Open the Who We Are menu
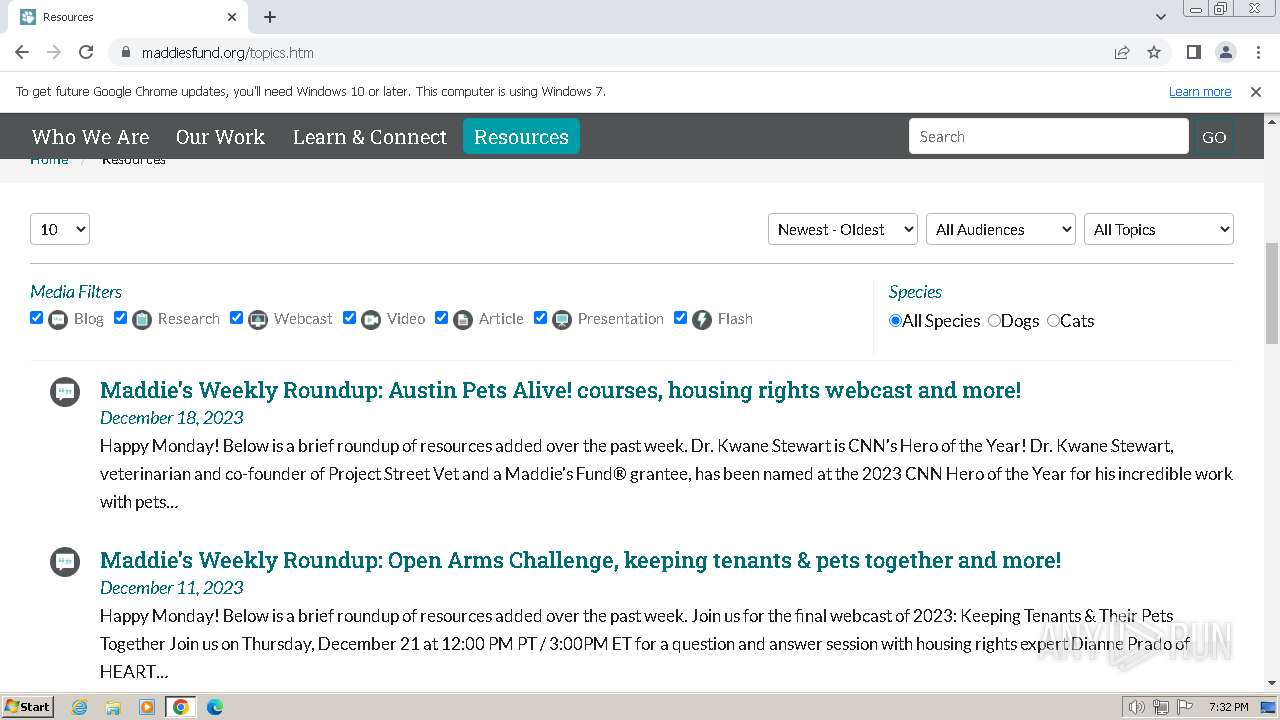This screenshot has width=1280, height=720. [x=90, y=137]
